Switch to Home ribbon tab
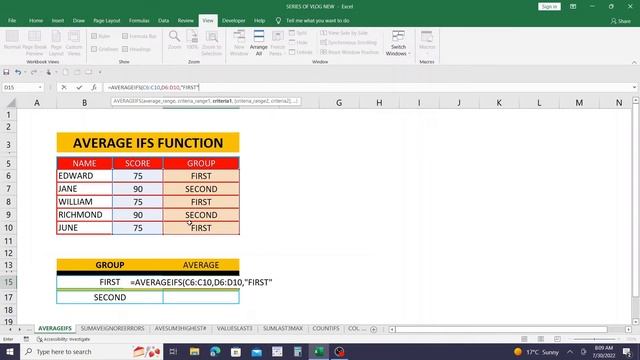This screenshot has width=640, height=360. (x=36, y=20)
